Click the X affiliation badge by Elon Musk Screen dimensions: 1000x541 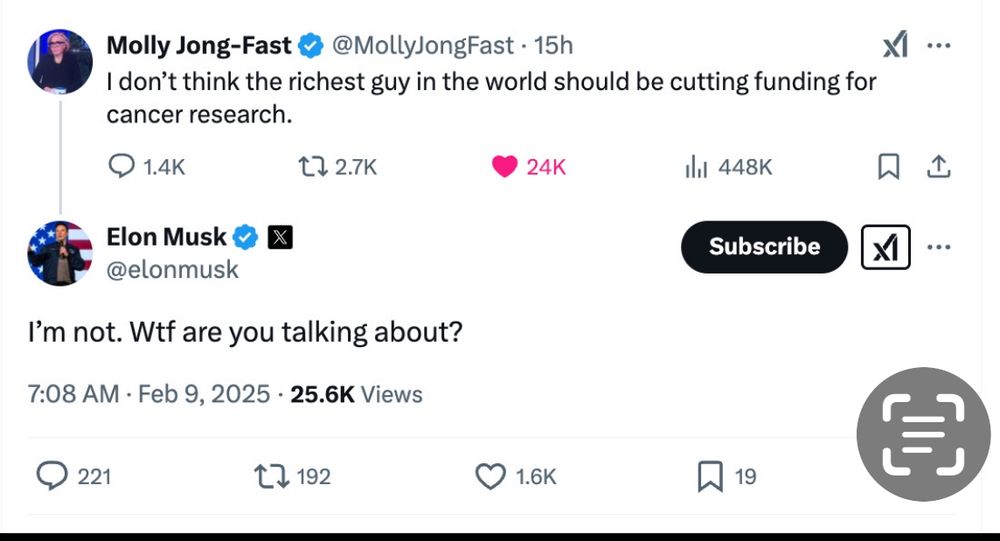point(282,237)
